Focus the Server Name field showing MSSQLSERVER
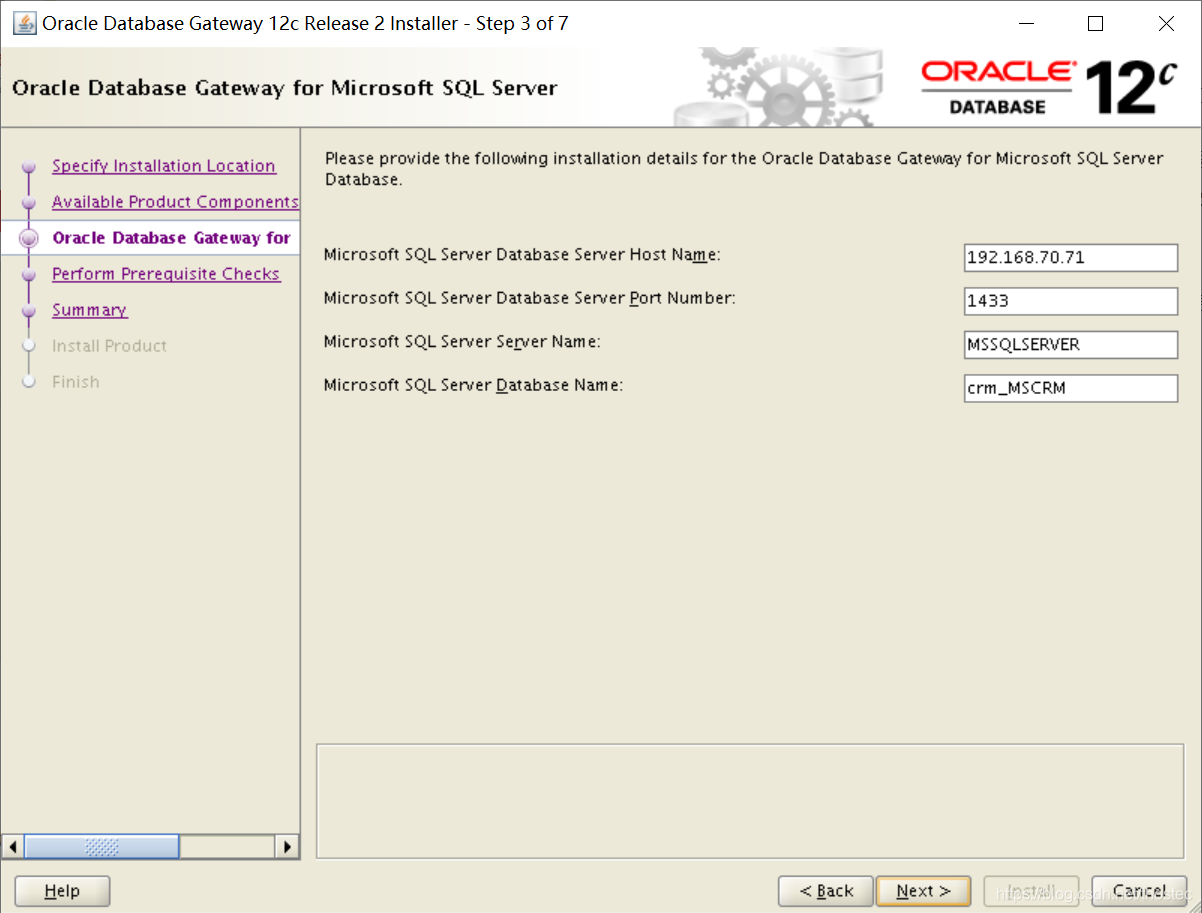 coord(1071,345)
